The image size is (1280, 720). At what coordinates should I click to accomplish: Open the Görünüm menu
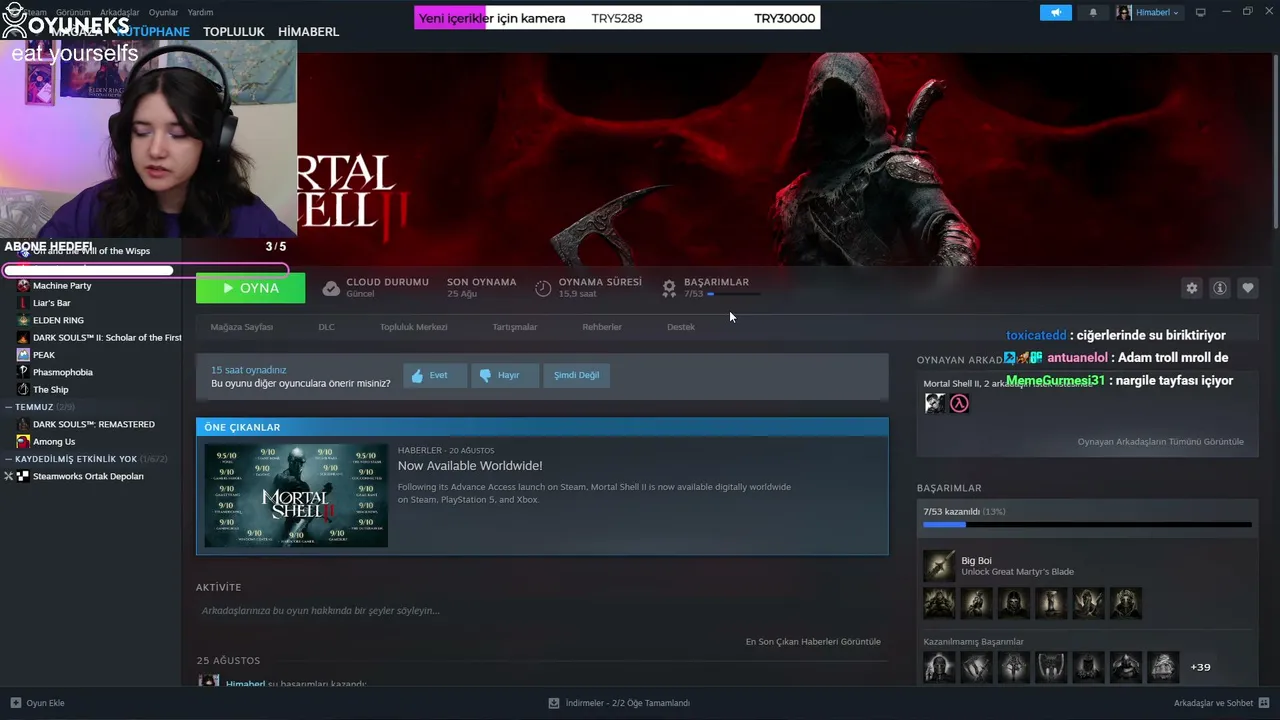click(73, 12)
